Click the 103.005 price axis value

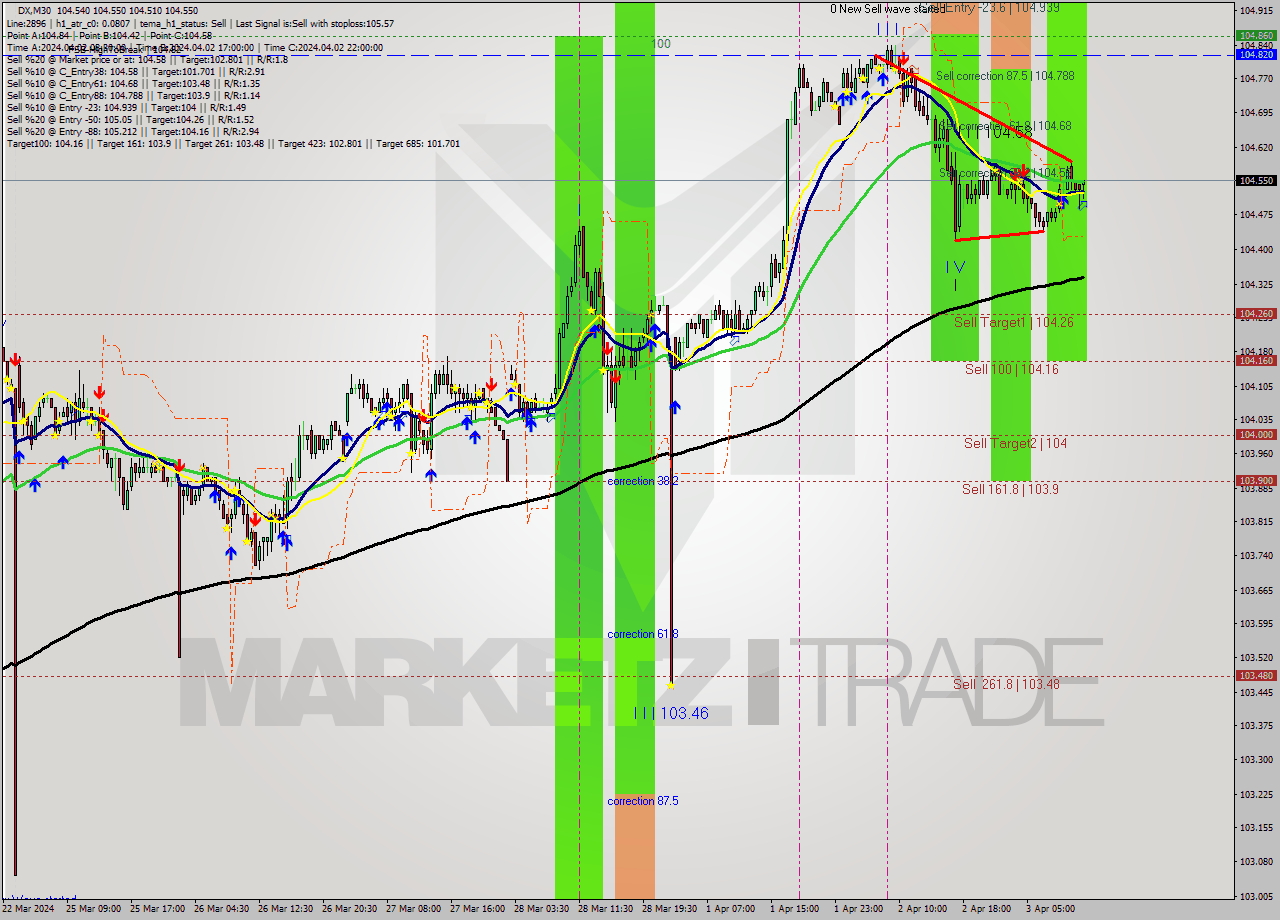[1256, 896]
